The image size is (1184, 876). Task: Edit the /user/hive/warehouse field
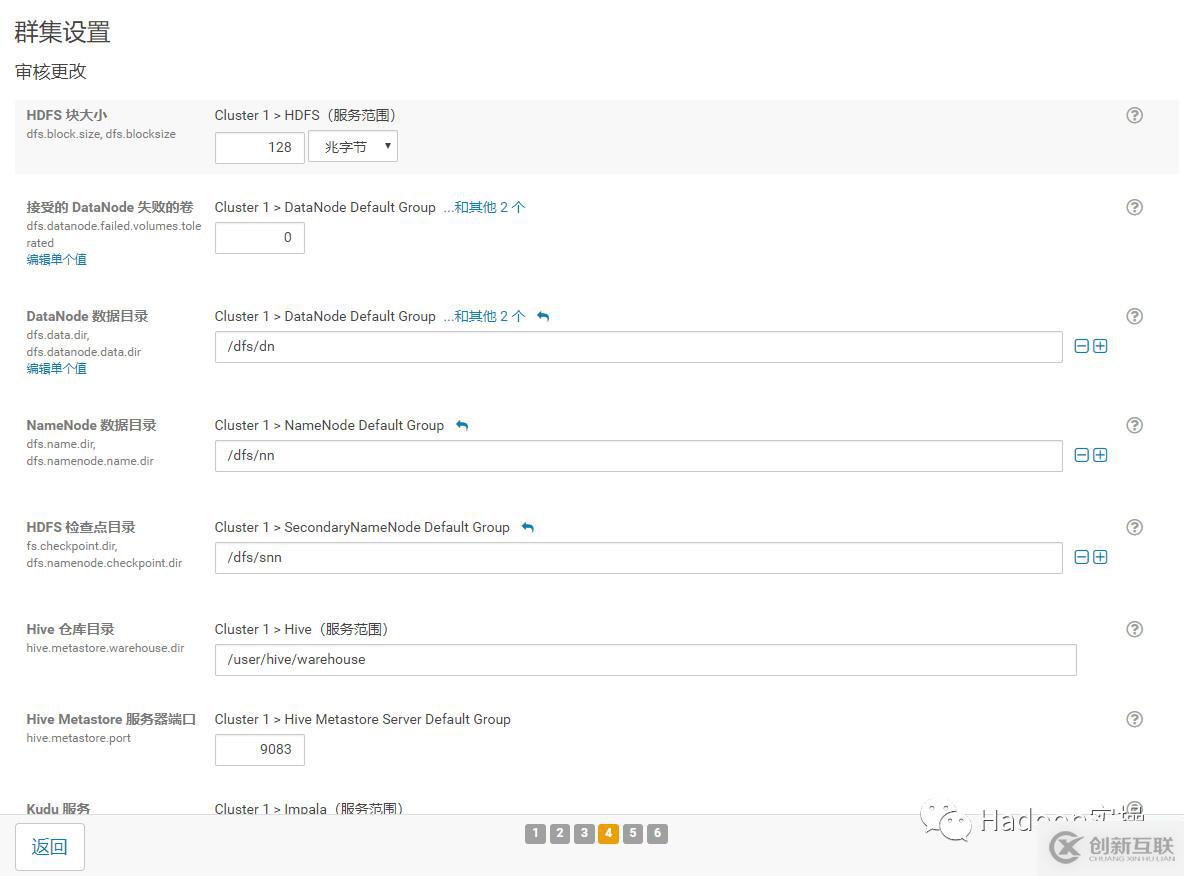[646, 660]
